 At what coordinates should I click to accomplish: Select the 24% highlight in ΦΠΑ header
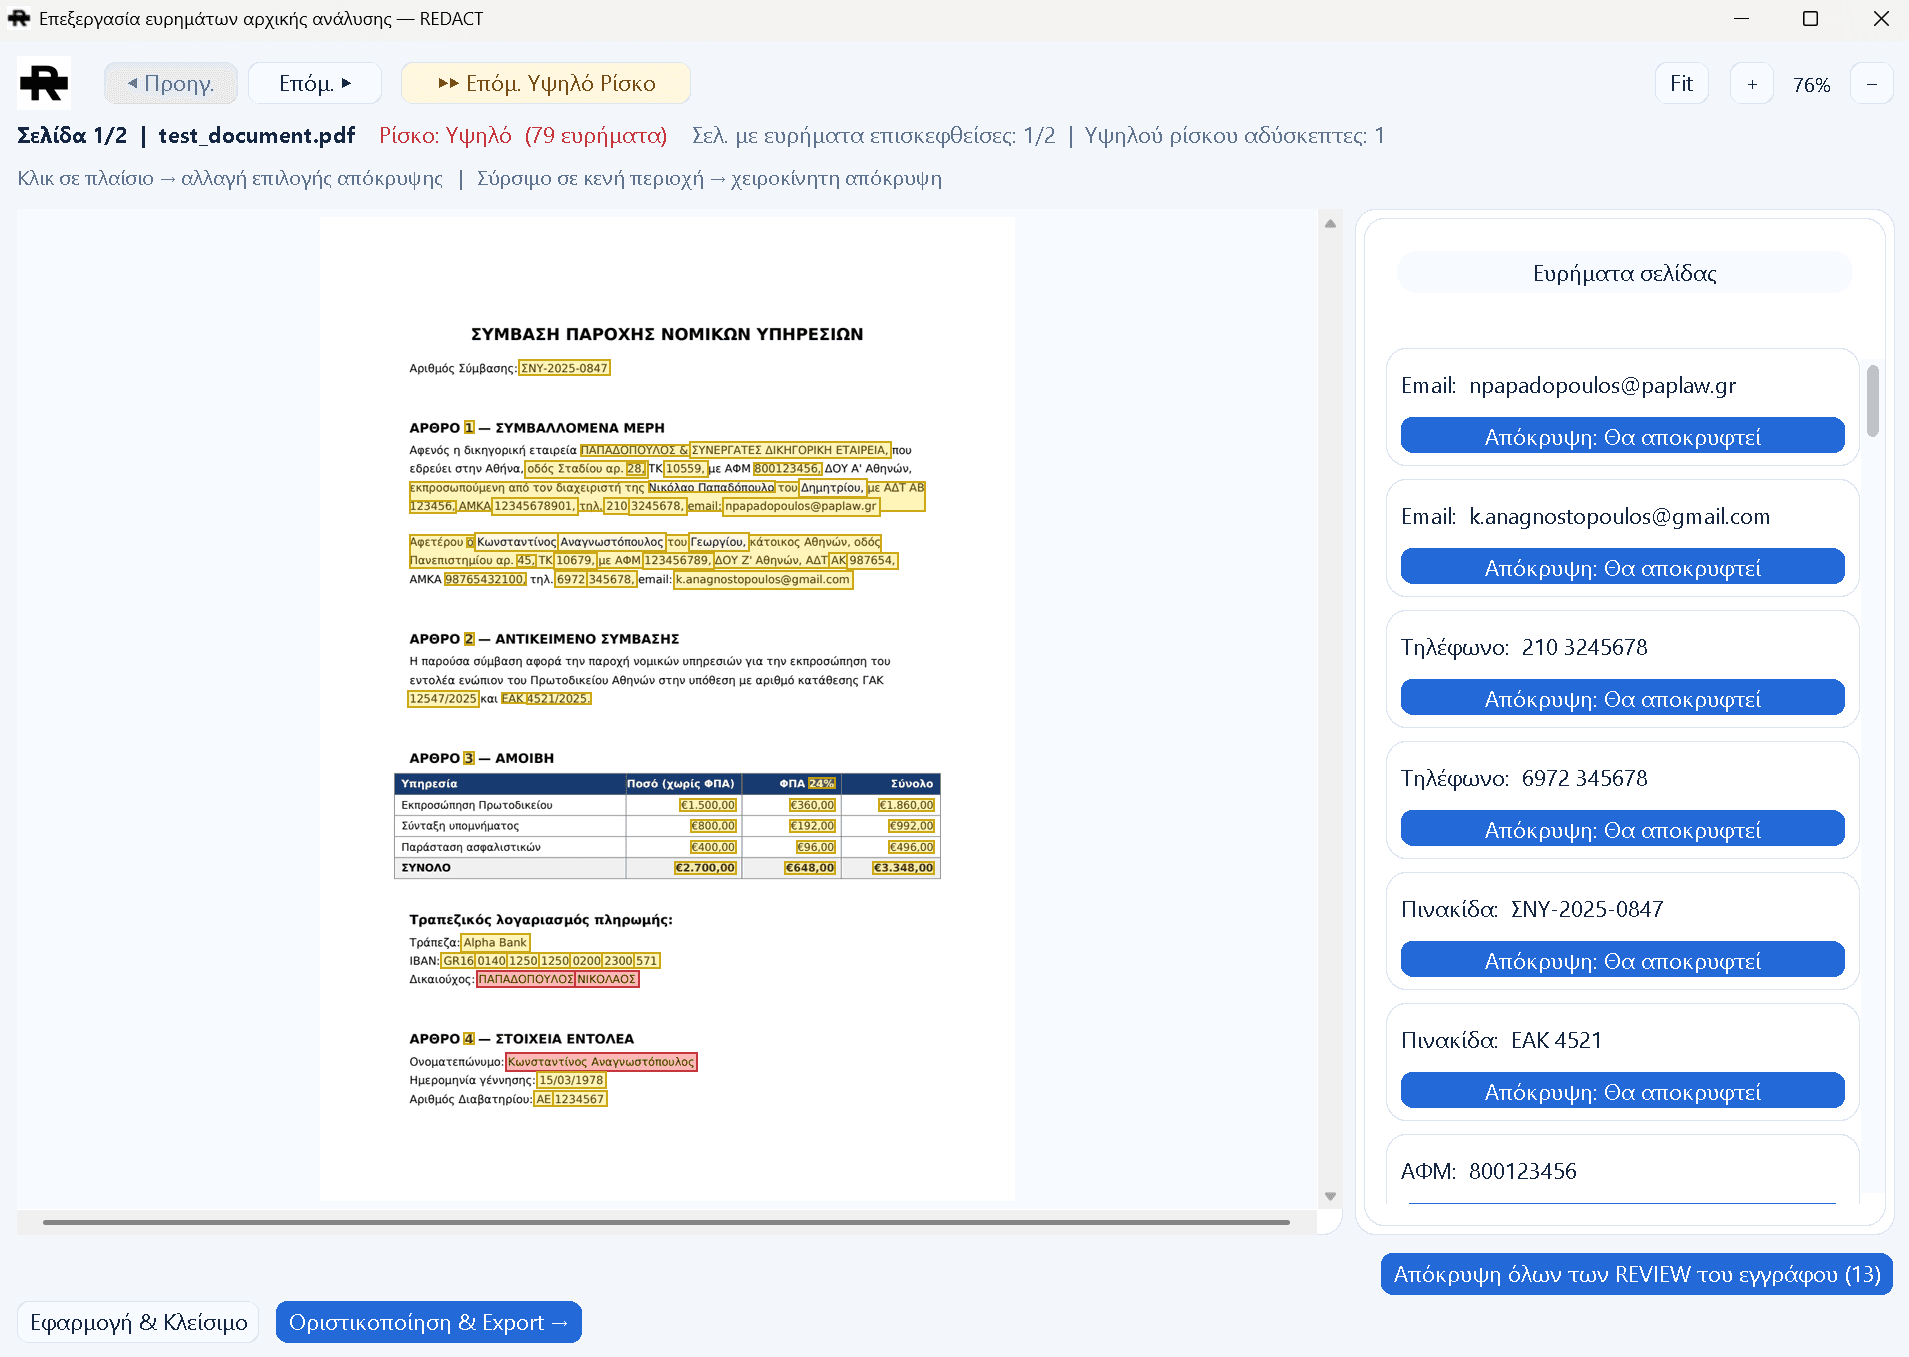(x=822, y=783)
